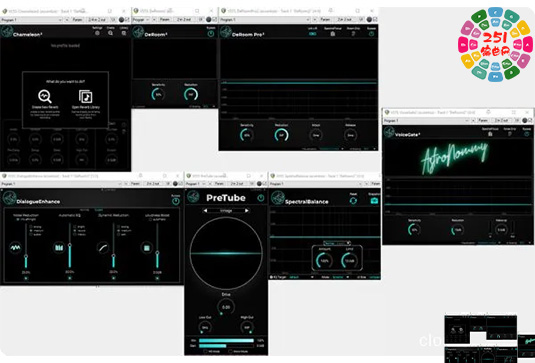Image resolution: width=535 pixels, height=363 pixels.
Task: Click Attack knob in DeRoom Pro
Action: 316,135
